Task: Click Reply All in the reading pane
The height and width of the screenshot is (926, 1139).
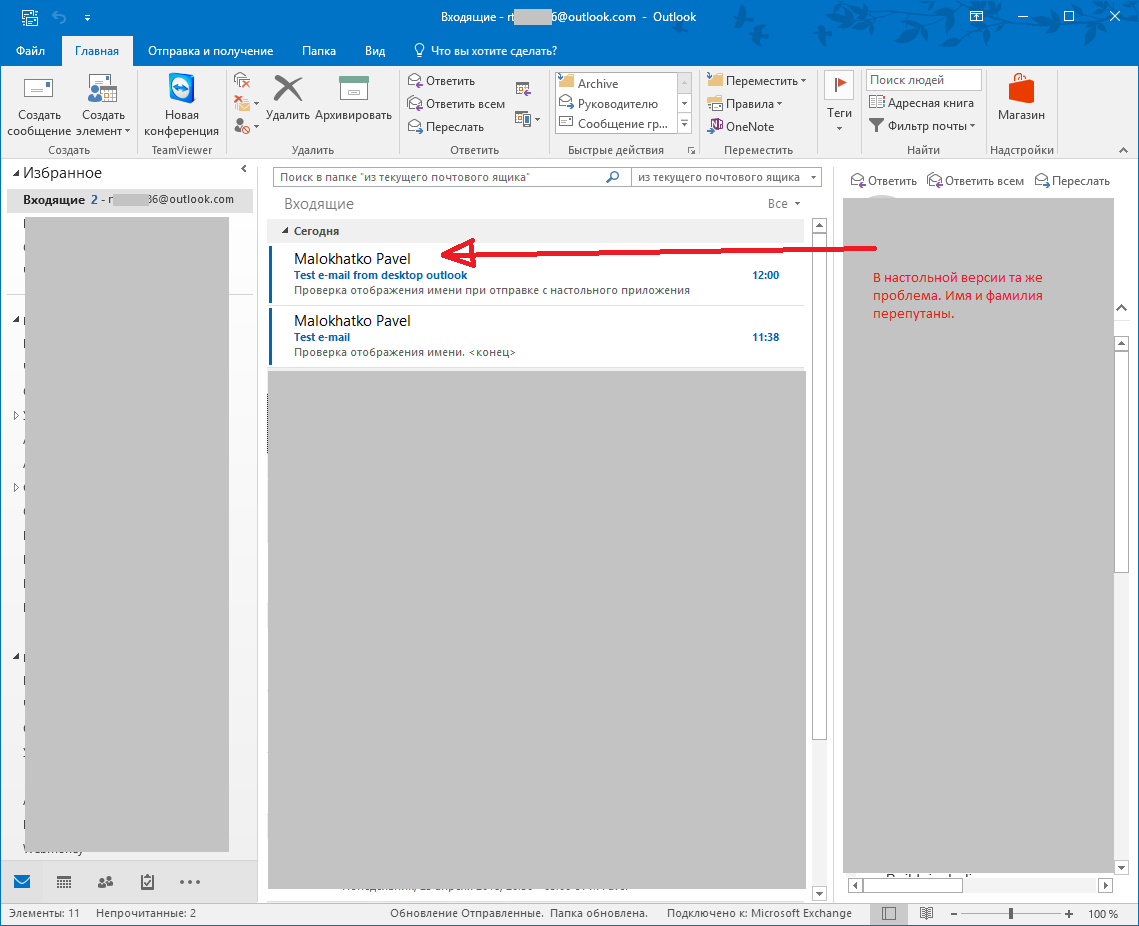Action: [x=976, y=181]
